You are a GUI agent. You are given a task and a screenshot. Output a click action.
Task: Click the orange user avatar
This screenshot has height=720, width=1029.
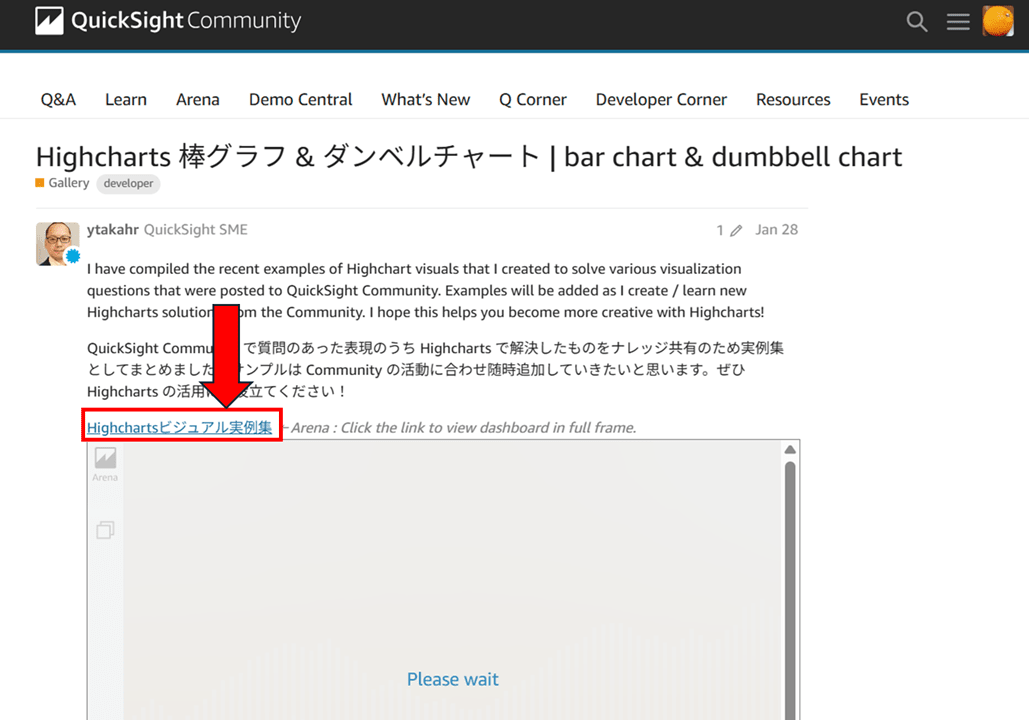pos(998,21)
